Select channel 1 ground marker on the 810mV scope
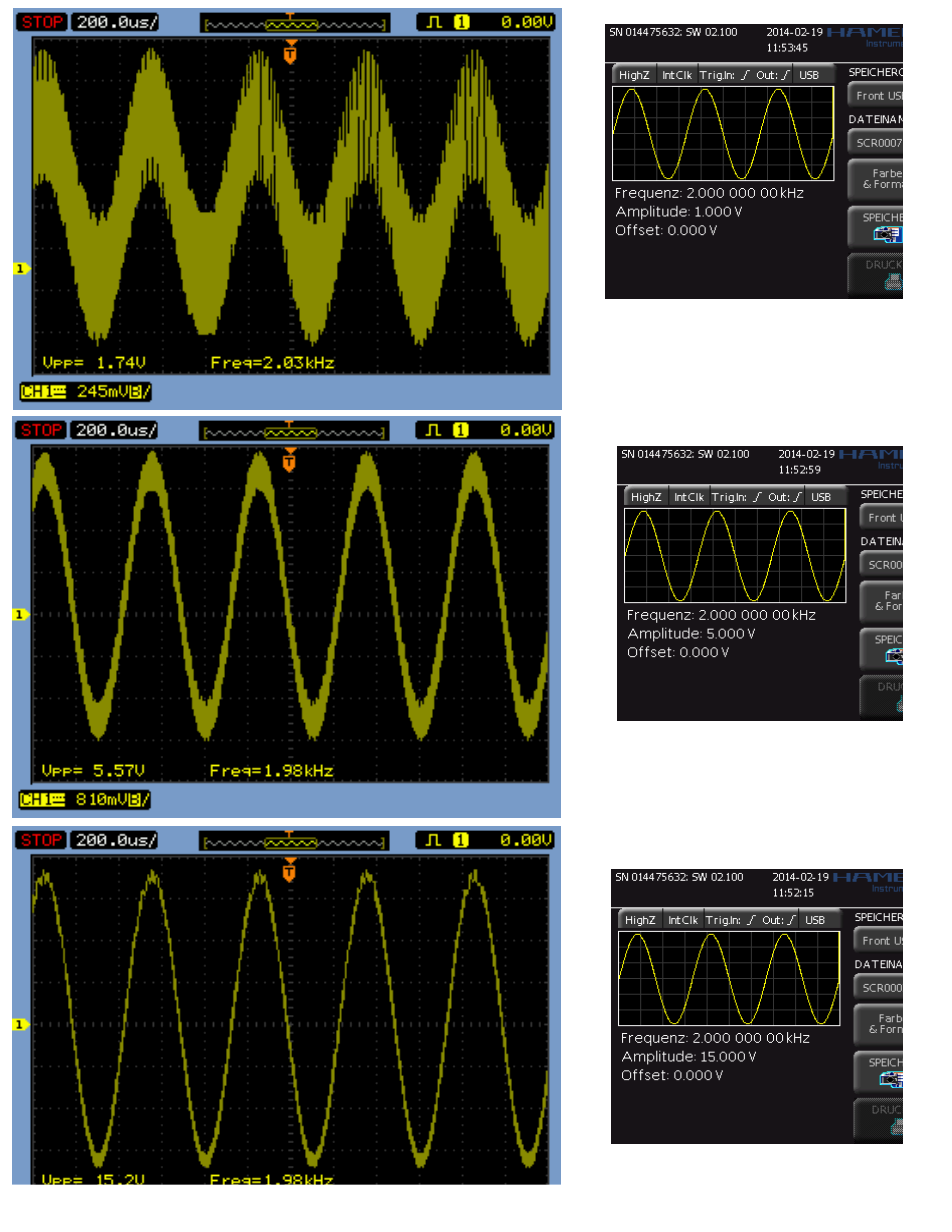The image size is (952, 1232). [x=20, y=615]
